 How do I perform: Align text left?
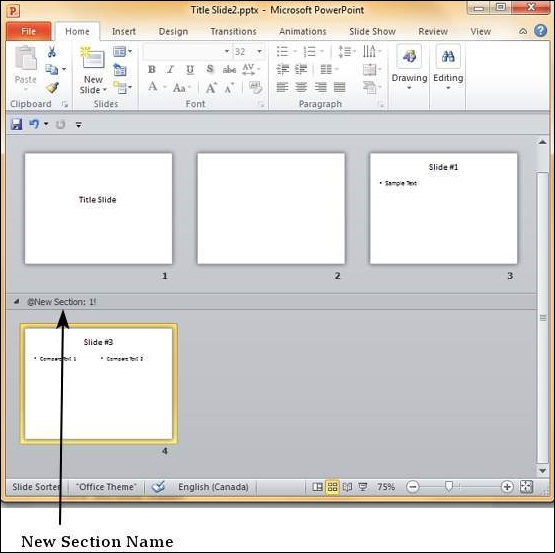282,87
